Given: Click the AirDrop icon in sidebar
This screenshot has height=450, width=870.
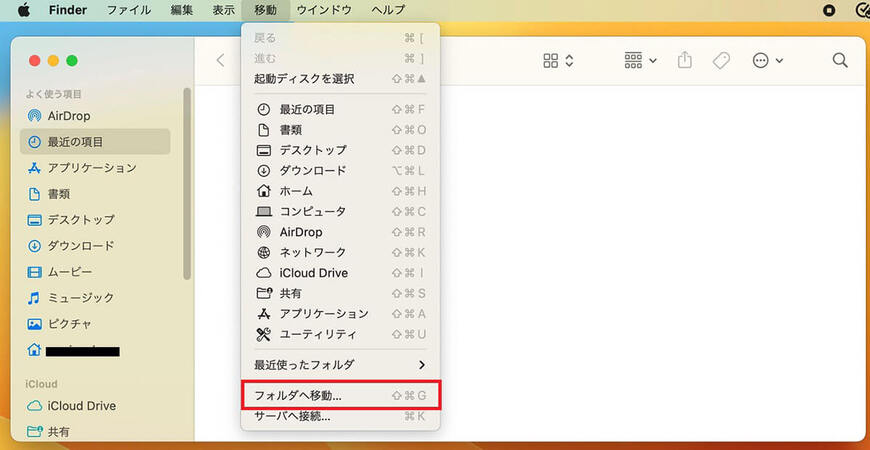Looking at the screenshot, I should click(34, 116).
